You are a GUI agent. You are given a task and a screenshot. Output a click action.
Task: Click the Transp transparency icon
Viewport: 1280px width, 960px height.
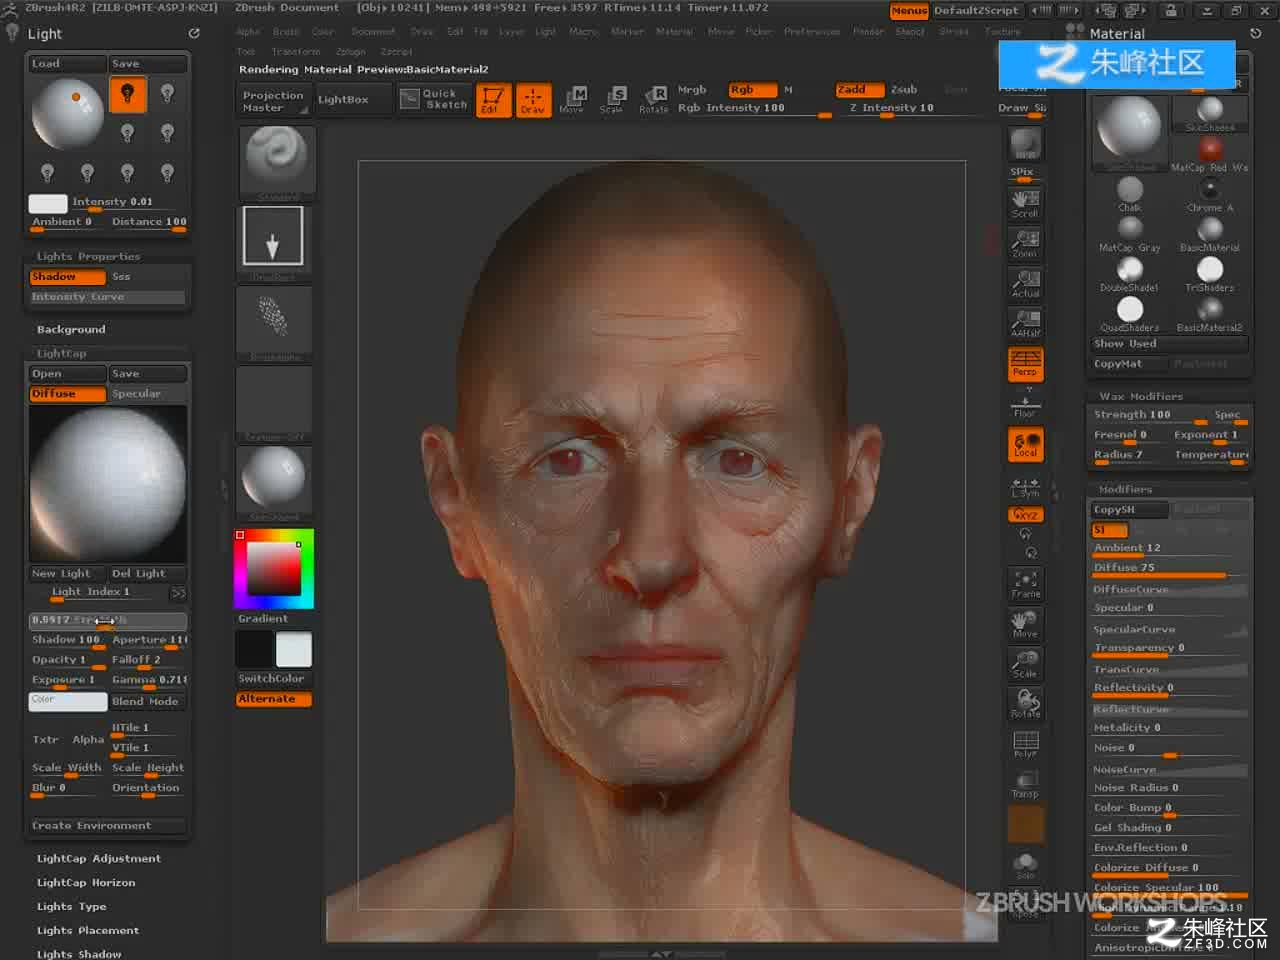[x=1025, y=784]
